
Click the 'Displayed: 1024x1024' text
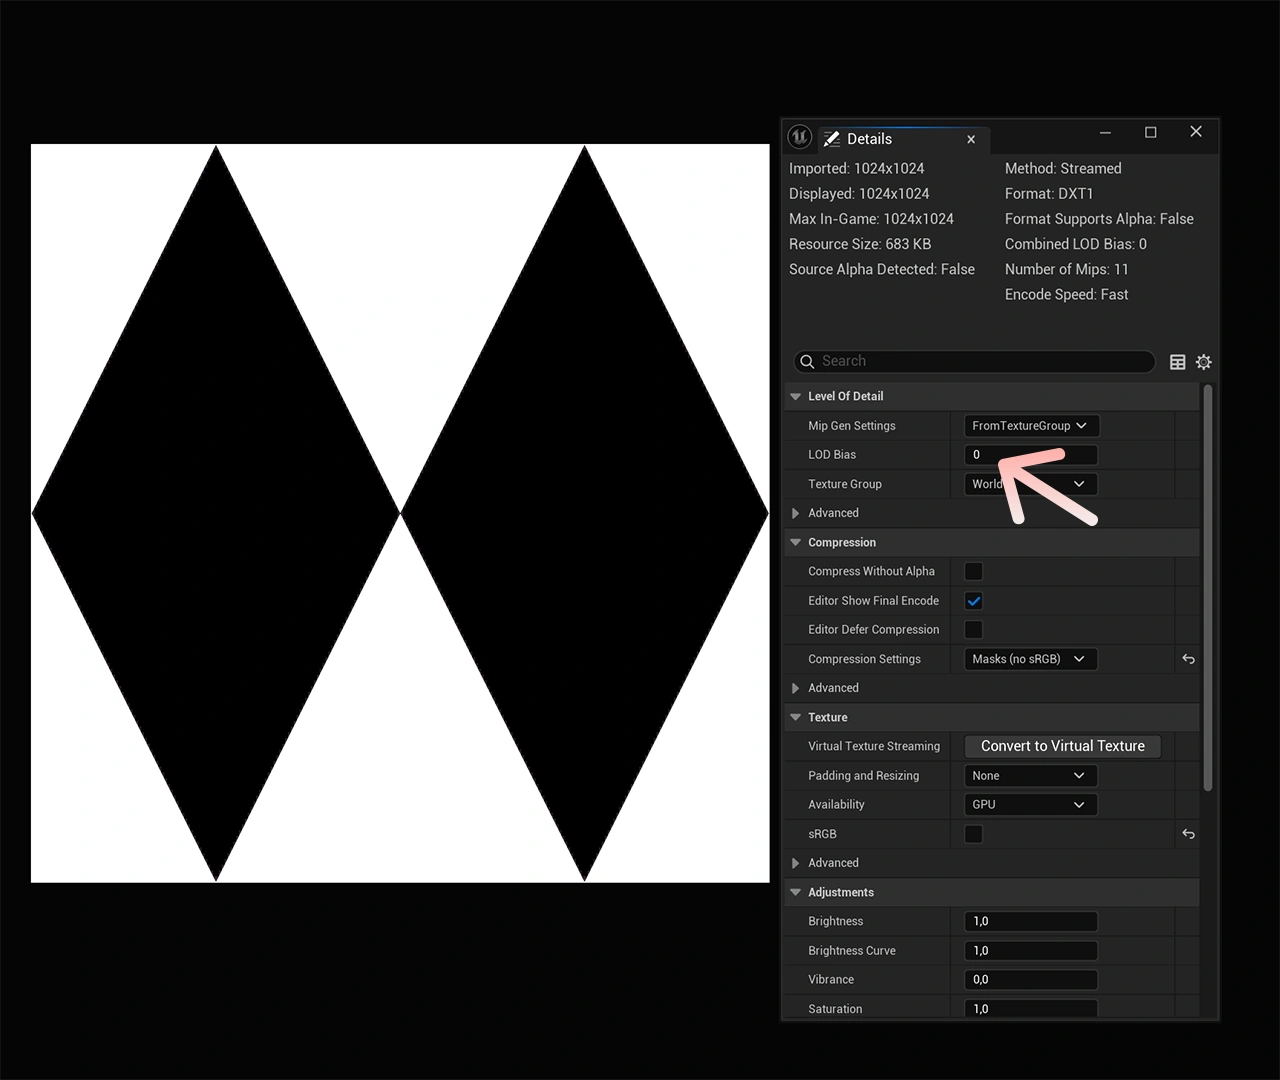pyautogui.click(x=859, y=194)
